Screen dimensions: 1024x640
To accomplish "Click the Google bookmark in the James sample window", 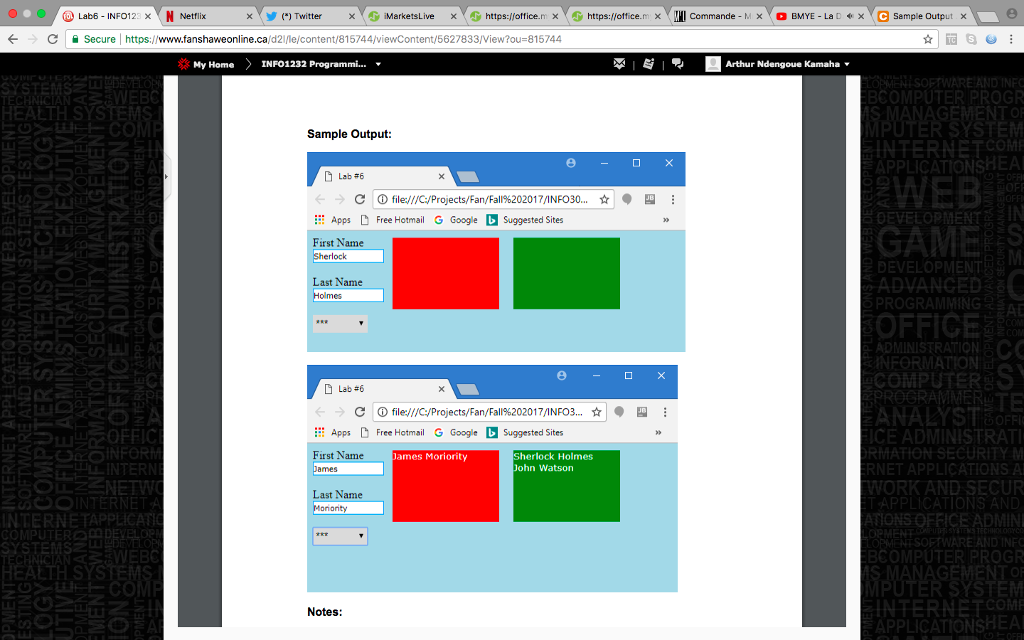I will [456, 432].
